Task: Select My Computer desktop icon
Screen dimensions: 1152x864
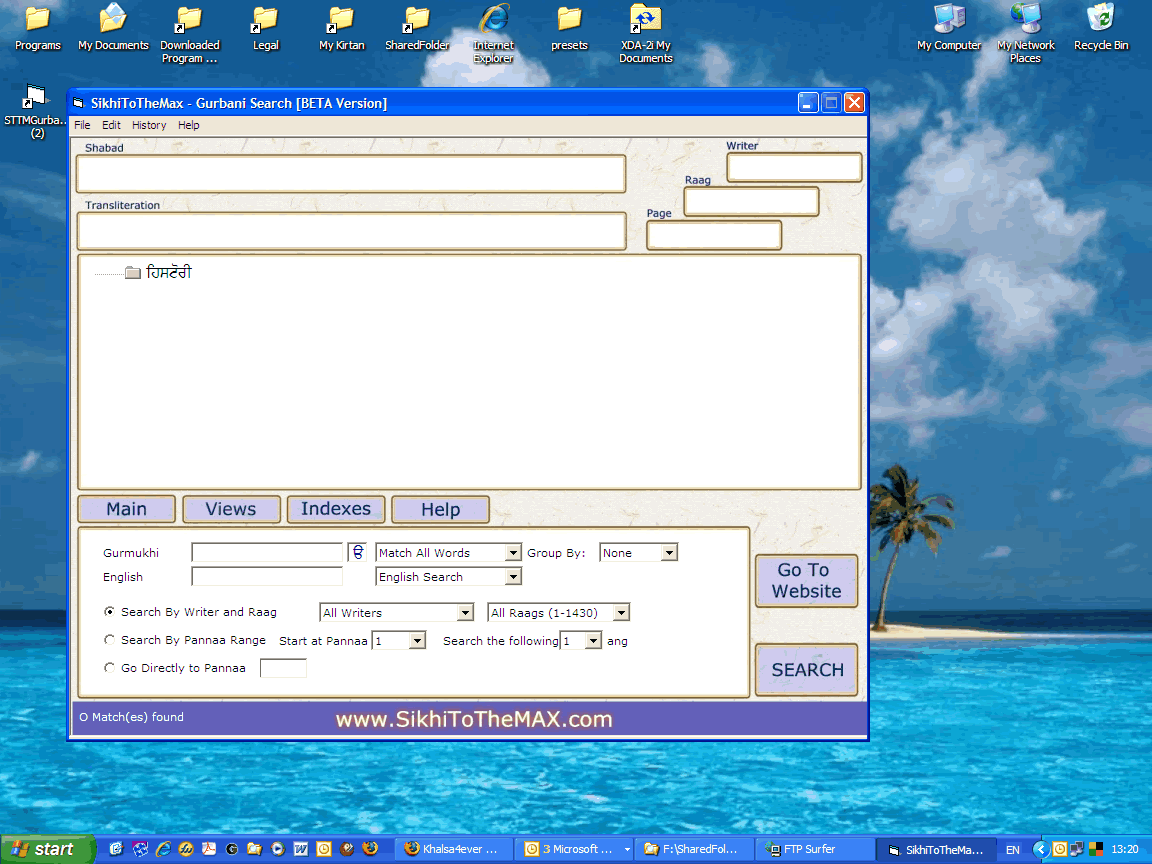Action: (x=949, y=28)
